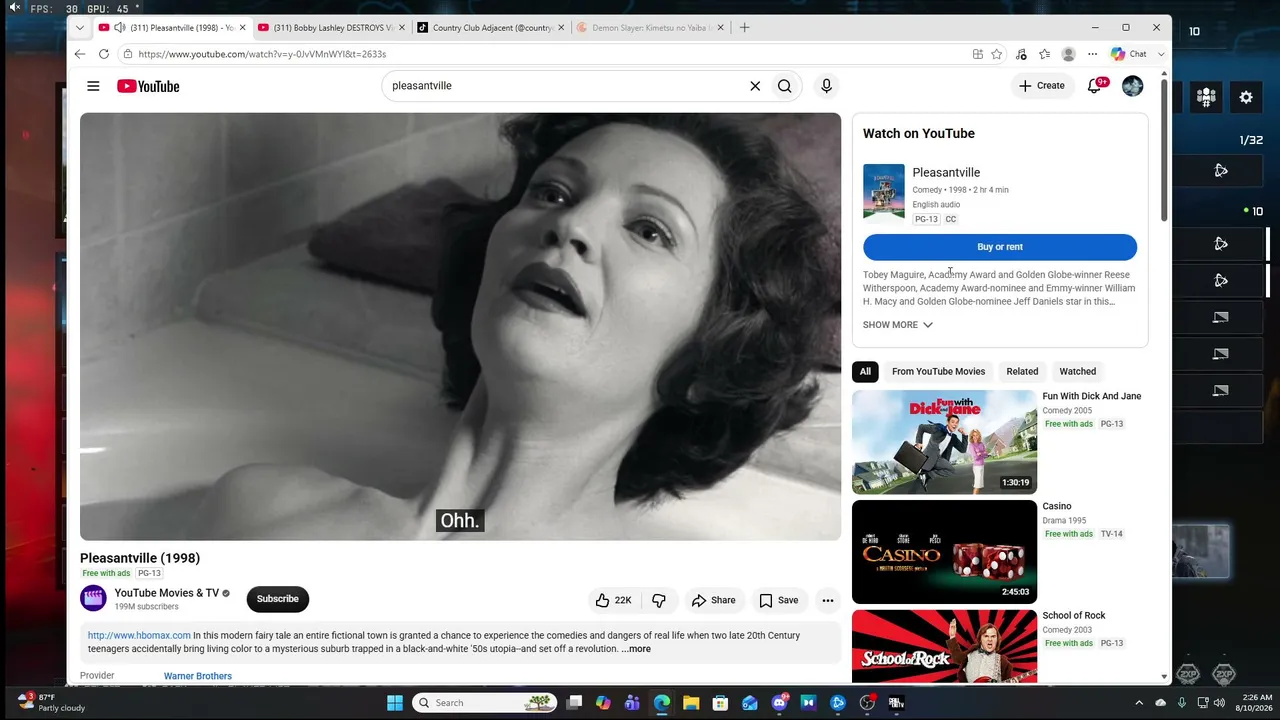This screenshot has width=1280, height=720.
Task: Open the Windows Start menu
Action: pos(395,703)
